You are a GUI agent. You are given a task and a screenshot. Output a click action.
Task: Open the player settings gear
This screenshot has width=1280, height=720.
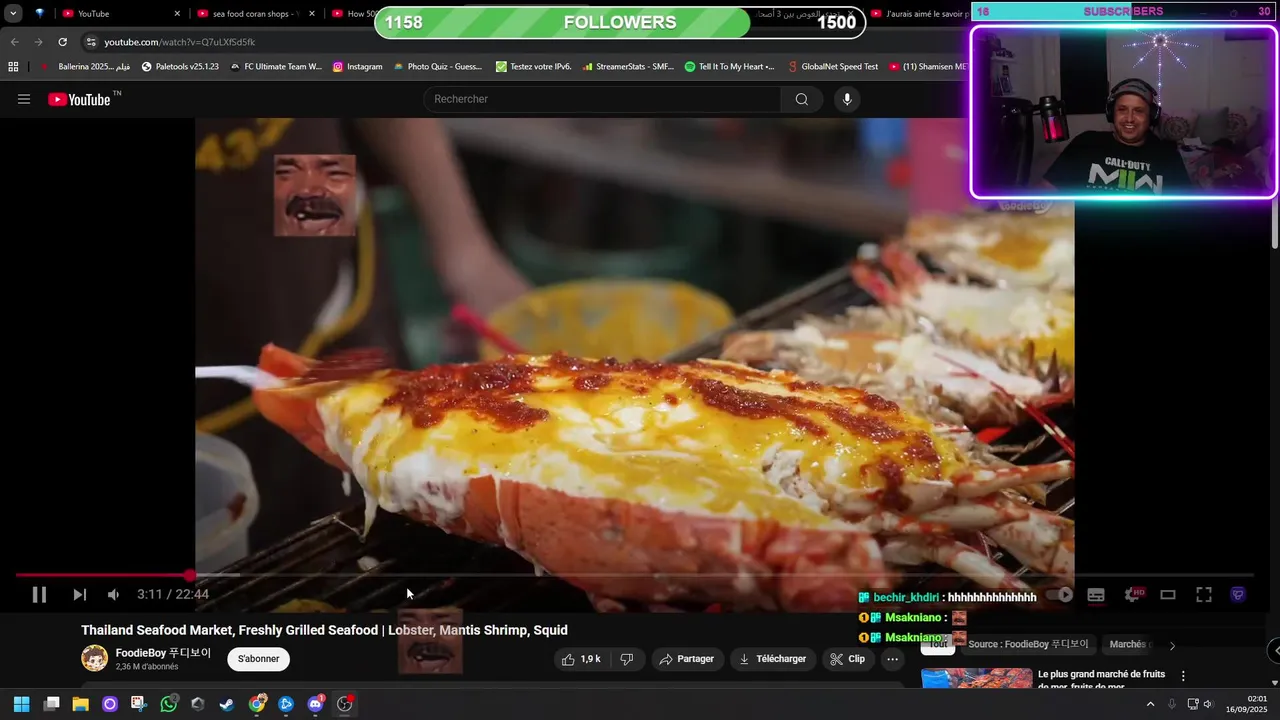1133,594
